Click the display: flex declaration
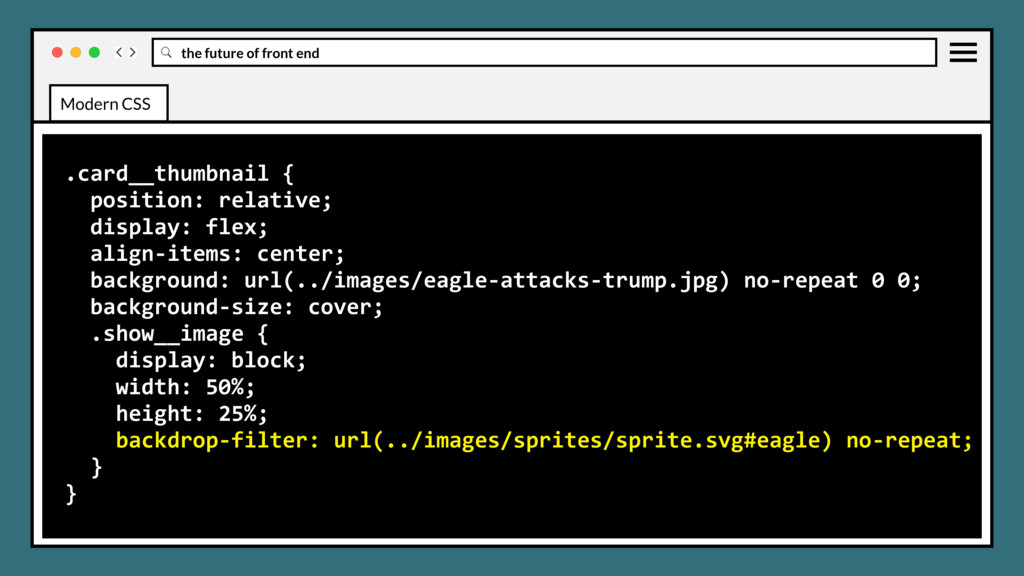The width and height of the screenshot is (1024, 576). coord(179,227)
